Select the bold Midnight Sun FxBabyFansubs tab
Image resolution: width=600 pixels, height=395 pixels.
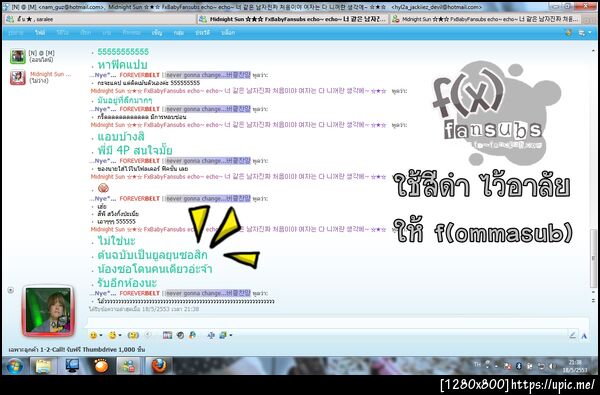click(x=293, y=19)
